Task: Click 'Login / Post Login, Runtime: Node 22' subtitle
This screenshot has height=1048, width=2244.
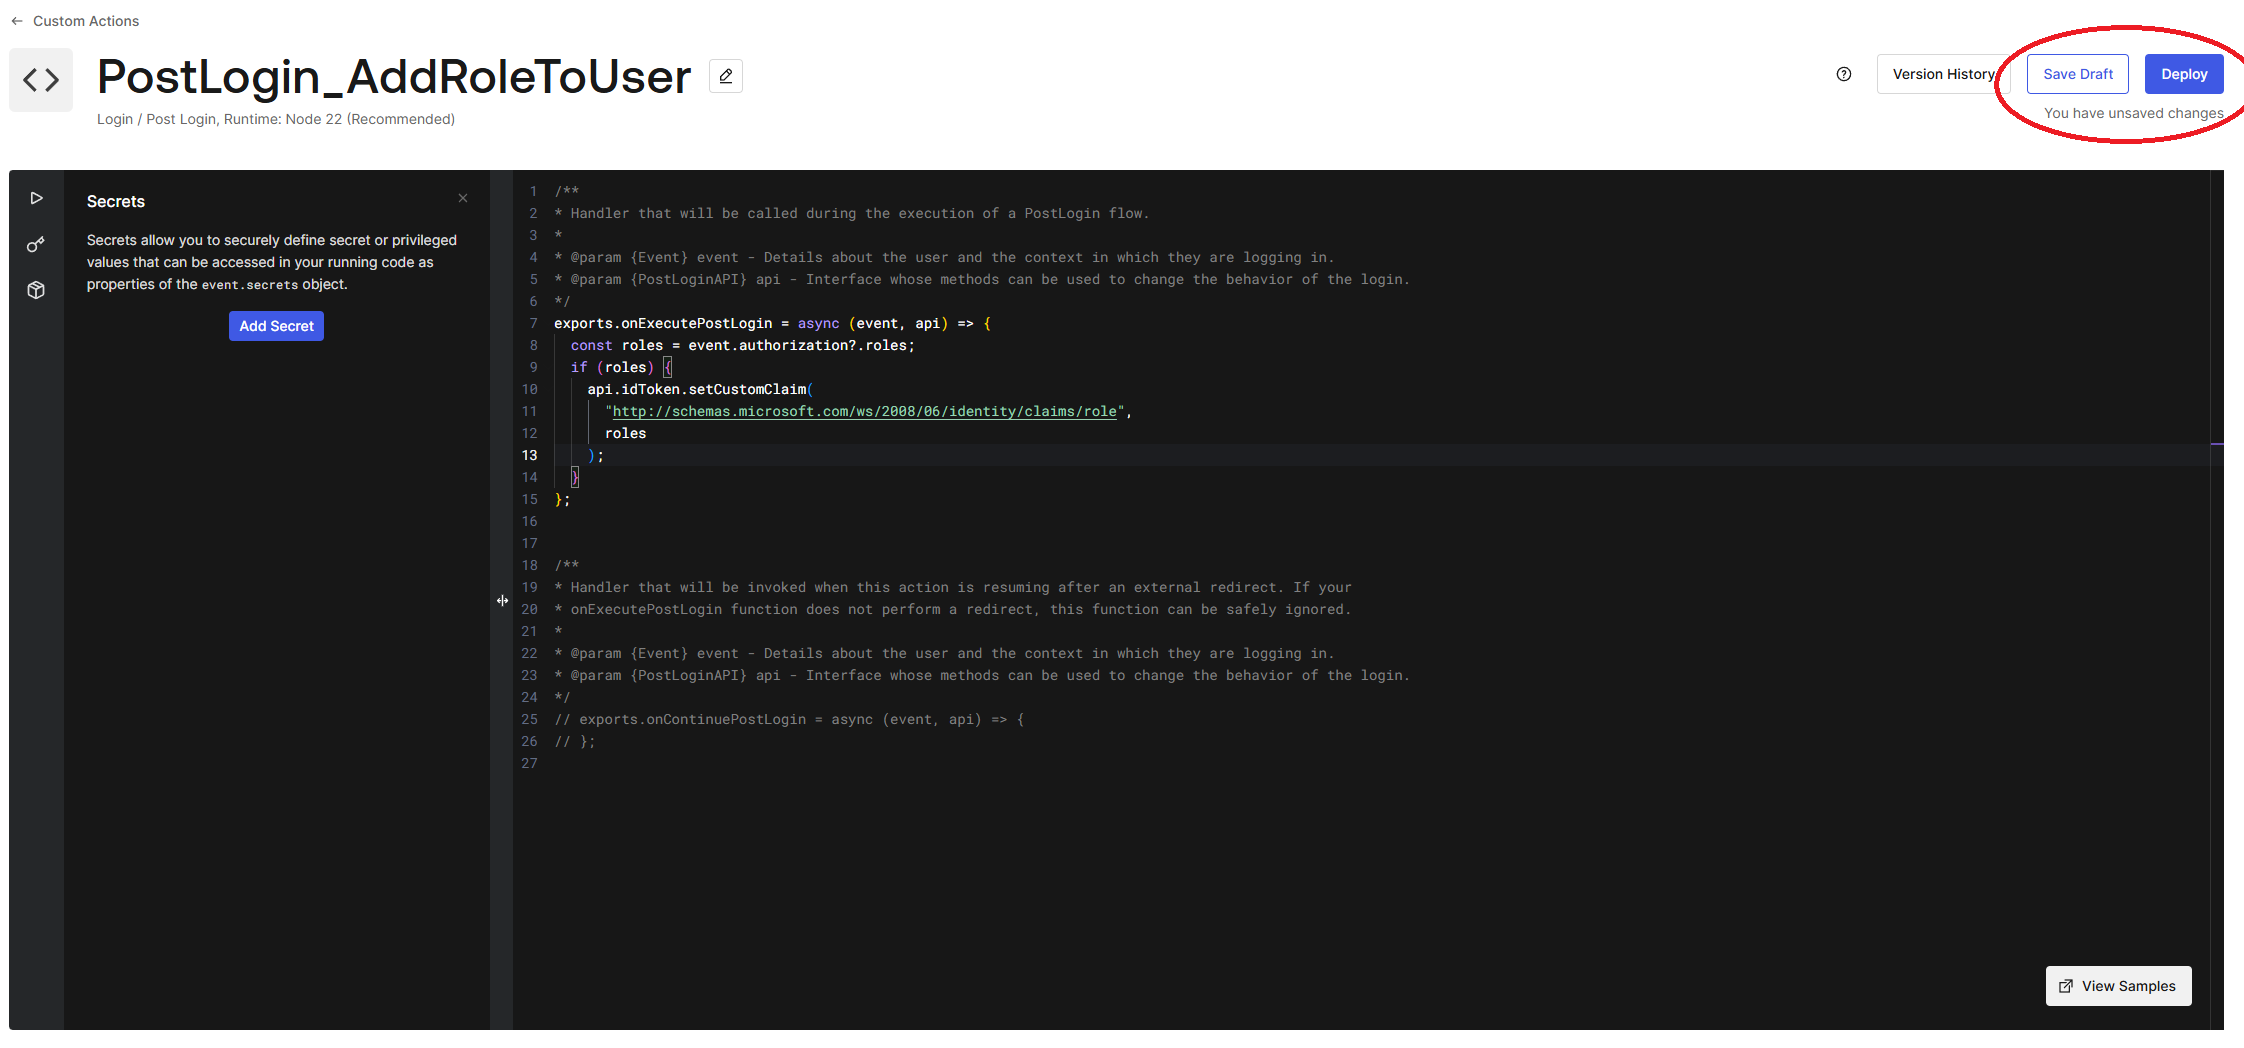Action: tap(276, 119)
